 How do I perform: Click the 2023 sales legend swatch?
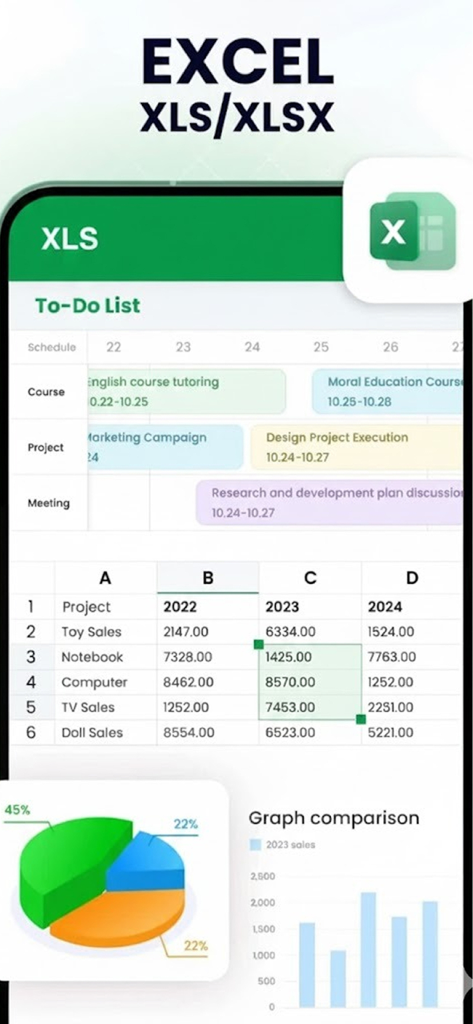[x=255, y=844]
